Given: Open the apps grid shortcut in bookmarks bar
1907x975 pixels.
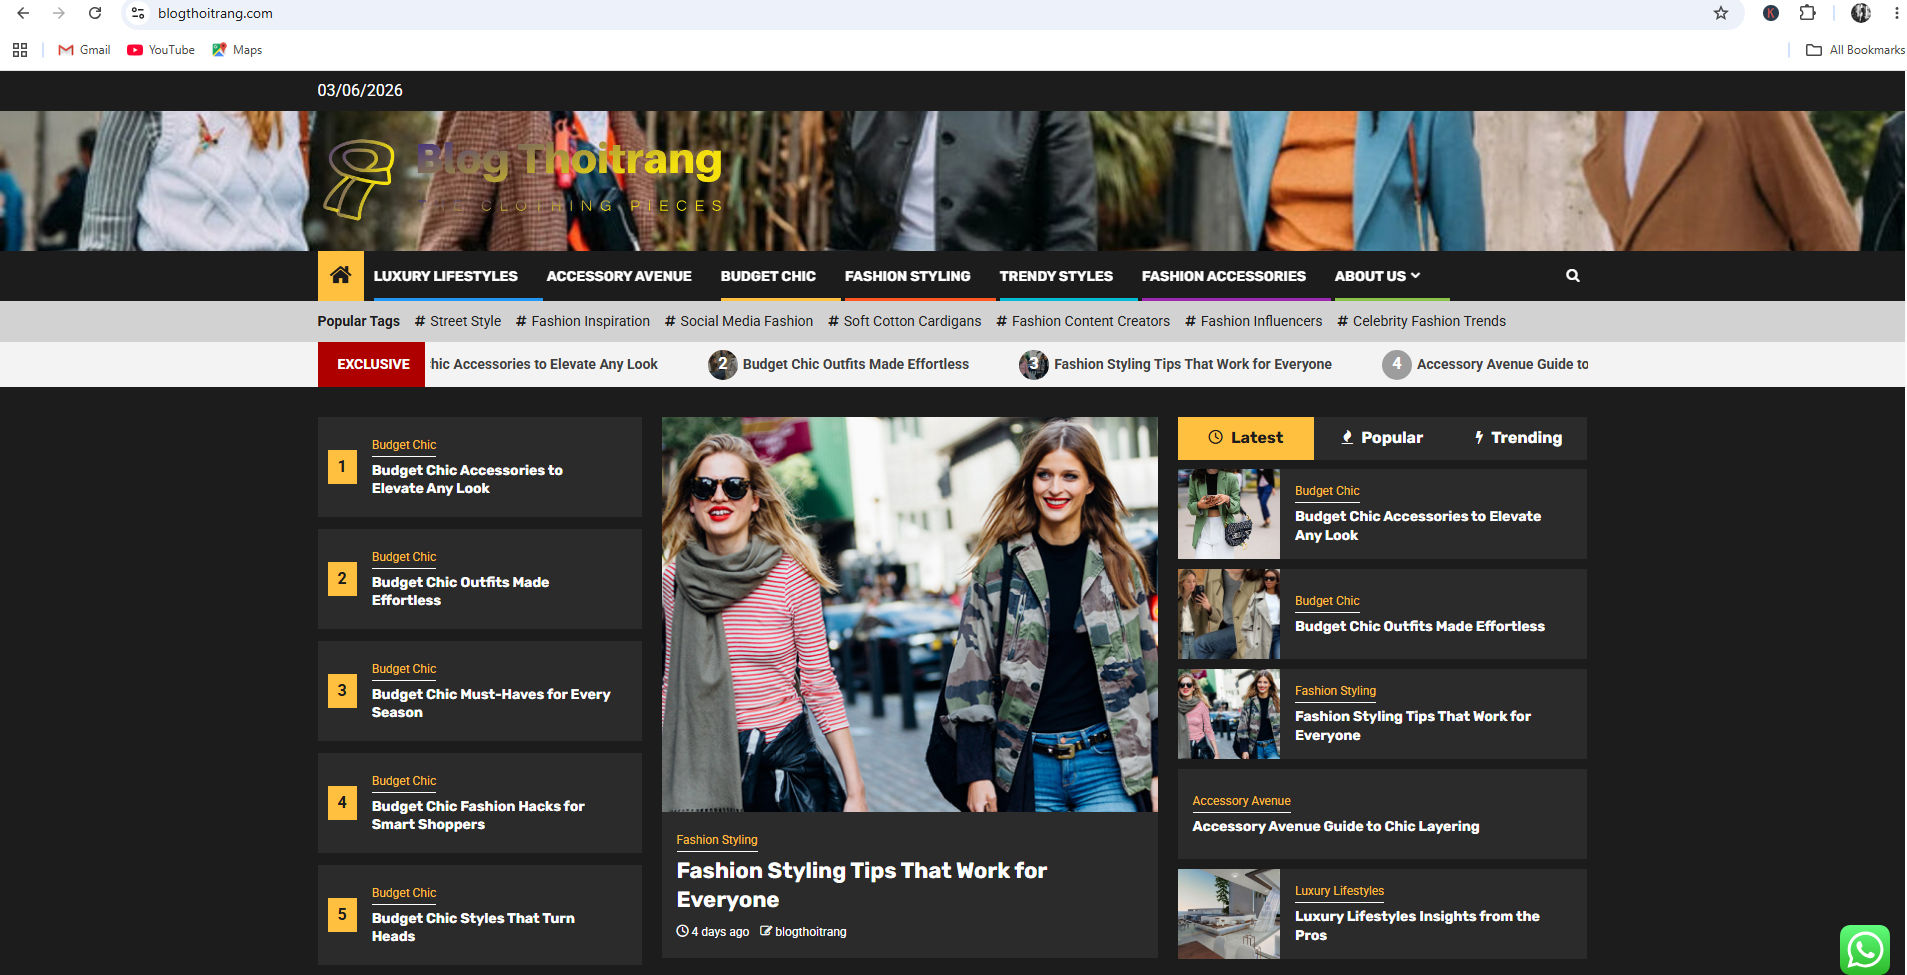Looking at the screenshot, I should [x=20, y=50].
